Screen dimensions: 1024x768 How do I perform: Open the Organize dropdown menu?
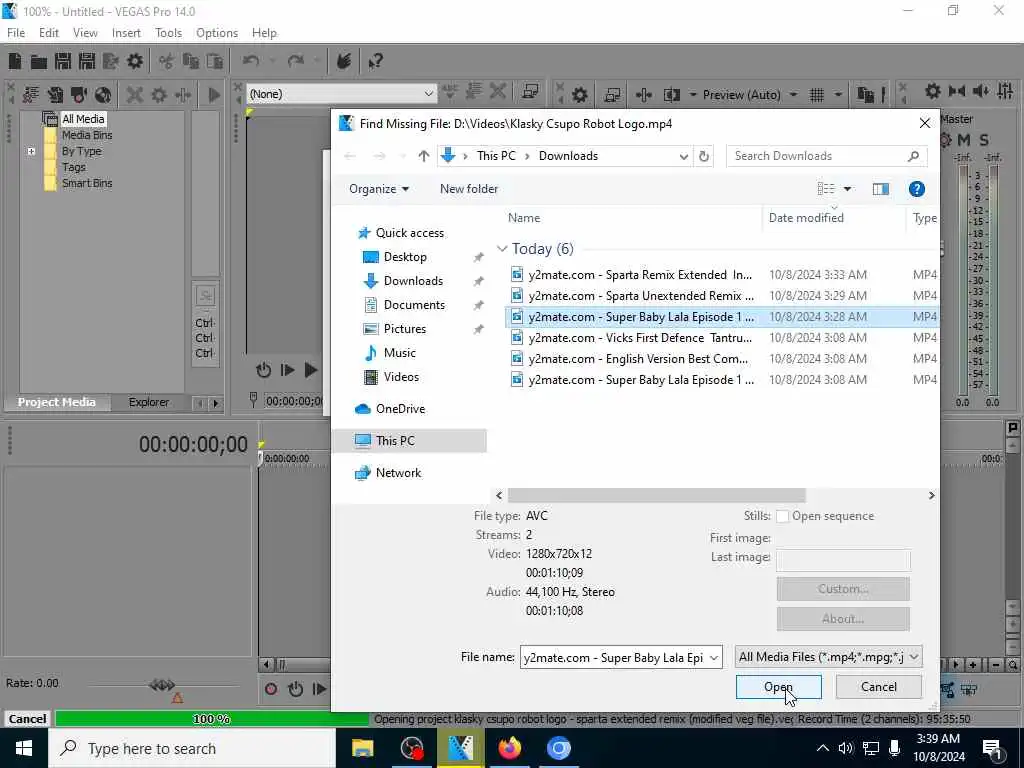coord(379,189)
